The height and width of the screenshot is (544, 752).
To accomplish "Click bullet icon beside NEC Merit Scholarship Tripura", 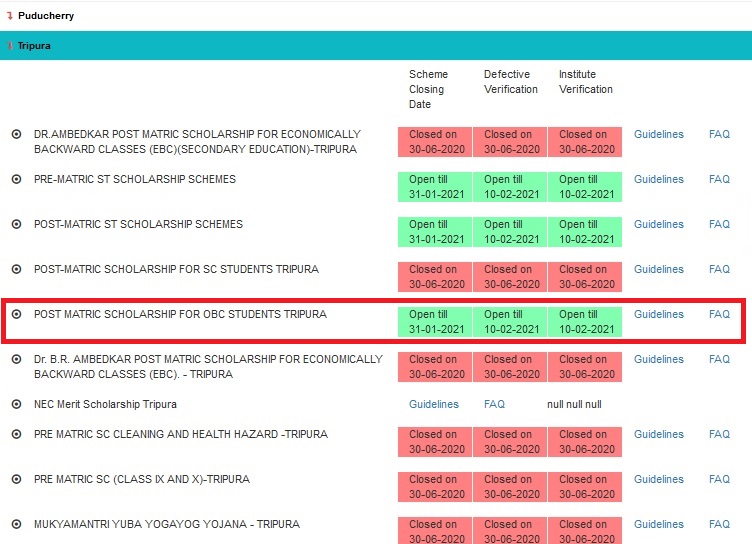I will click(x=16, y=404).
